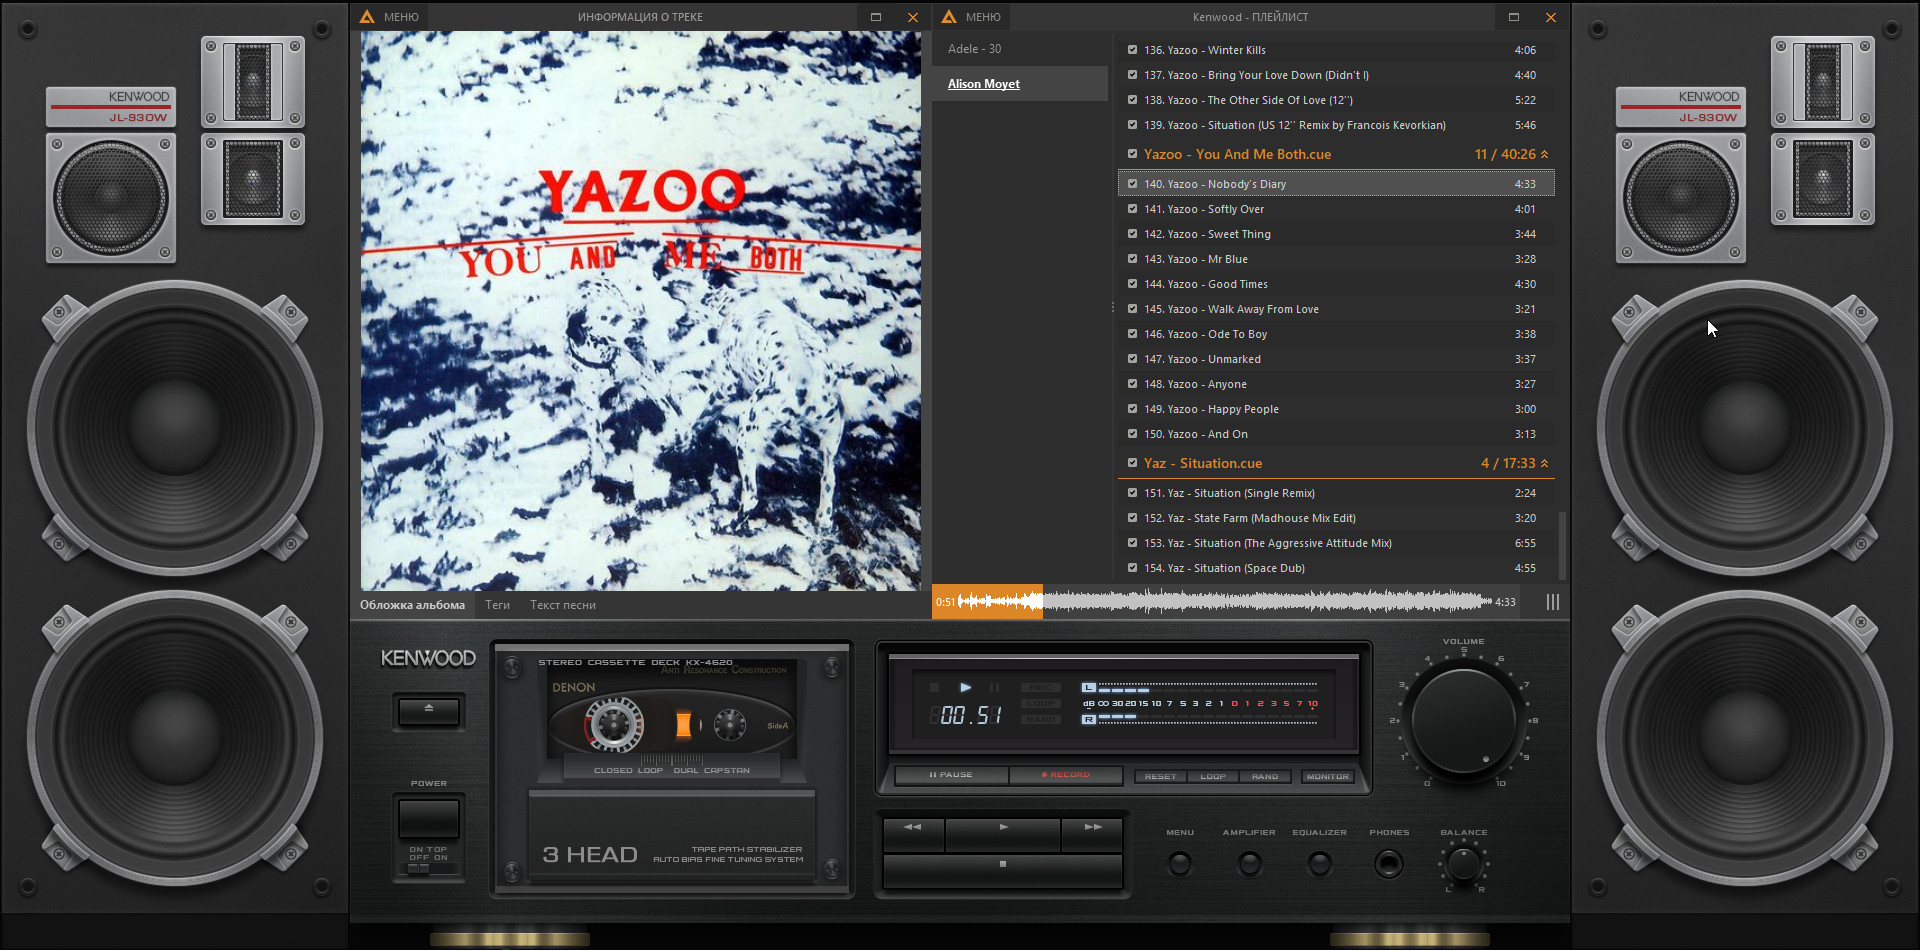This screenshot has height=950, width=1920.
Task: Click the EQUALIZER round knob button
Action: [1320, 863]
